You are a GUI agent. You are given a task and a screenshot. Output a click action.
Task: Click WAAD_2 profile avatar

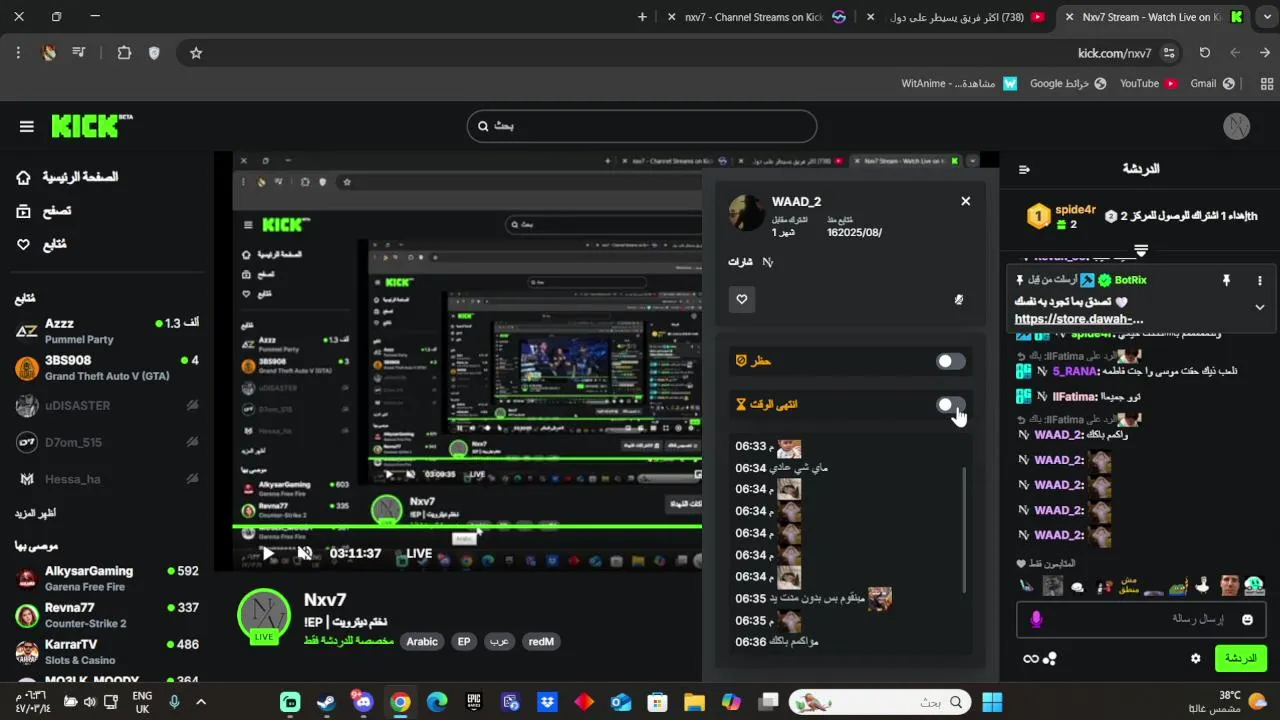[x=746, y=212]
